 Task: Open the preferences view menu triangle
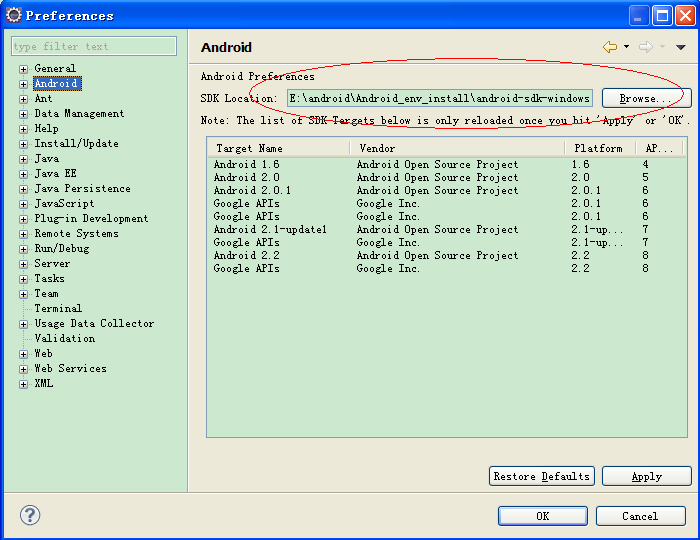(x=680, y=47)
